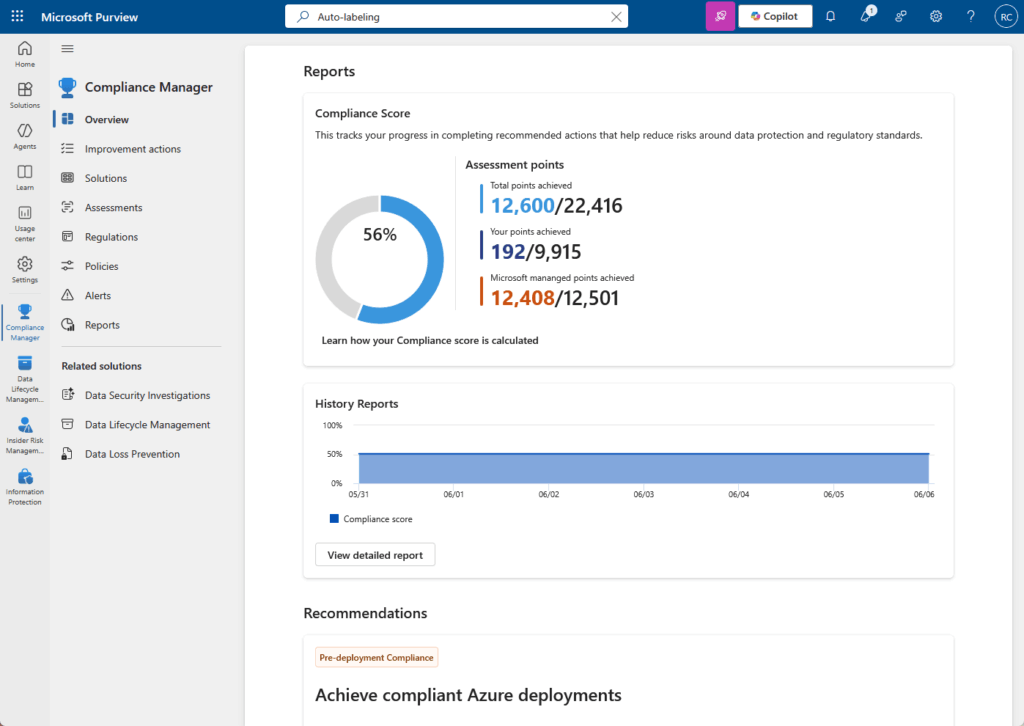Open the help question mark
The height and width of the screenshot is (726, 1024).
(970, 16)
